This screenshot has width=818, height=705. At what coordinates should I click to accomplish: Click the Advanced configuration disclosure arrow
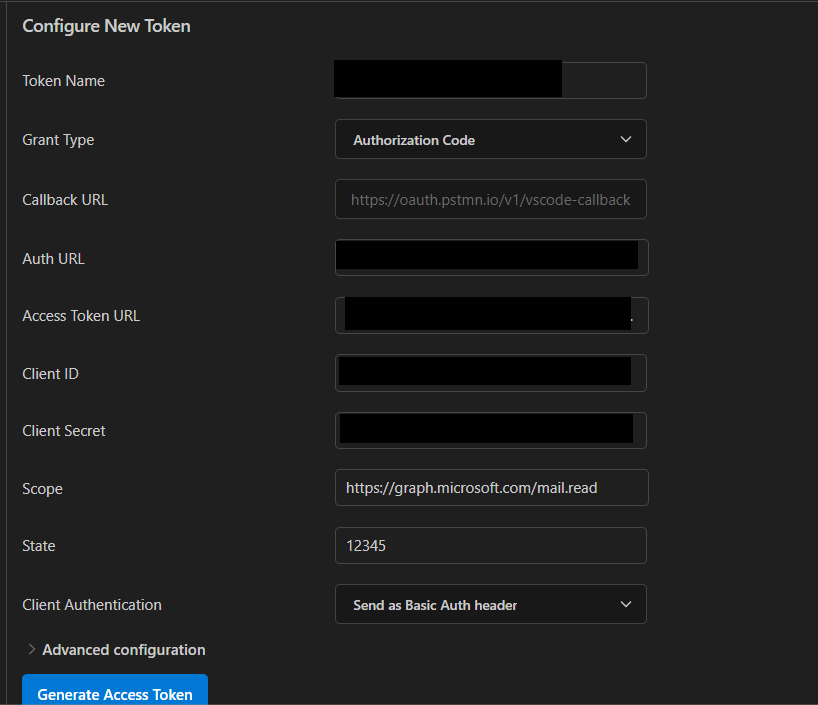click(31, 649)
